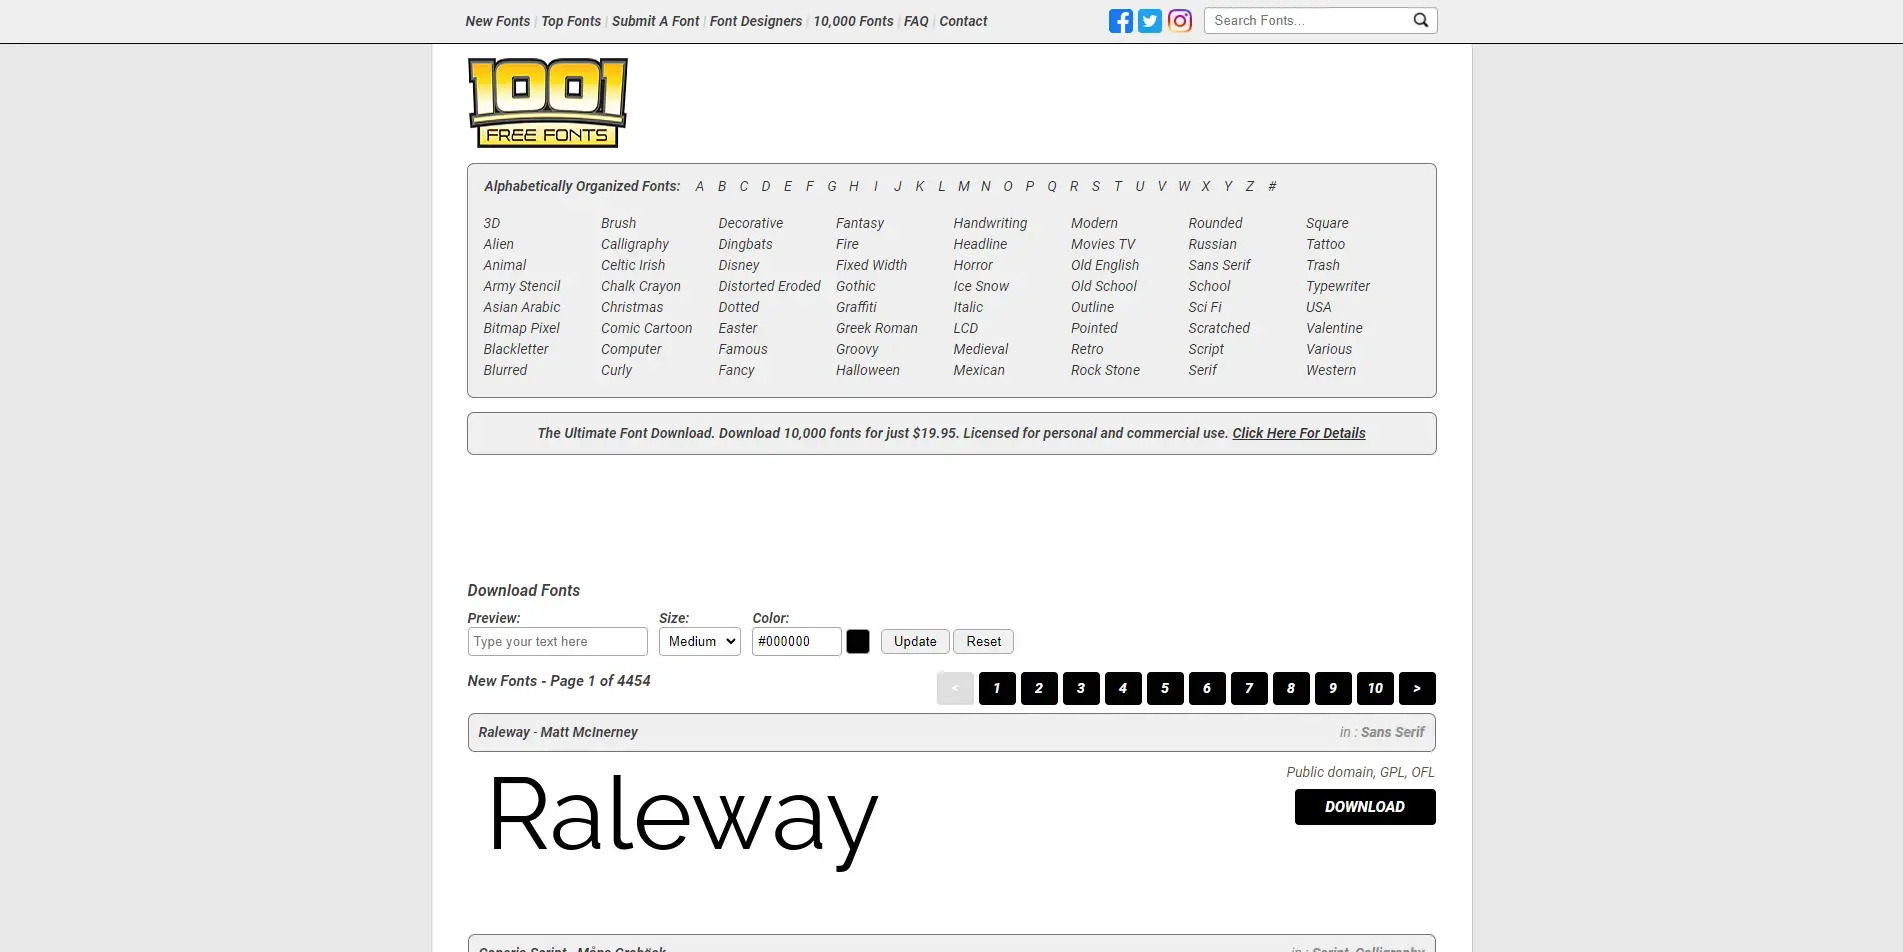Browse fonts under the # symbol
This screenshot has width=1903, height=952.
(x=1272, y=186)
